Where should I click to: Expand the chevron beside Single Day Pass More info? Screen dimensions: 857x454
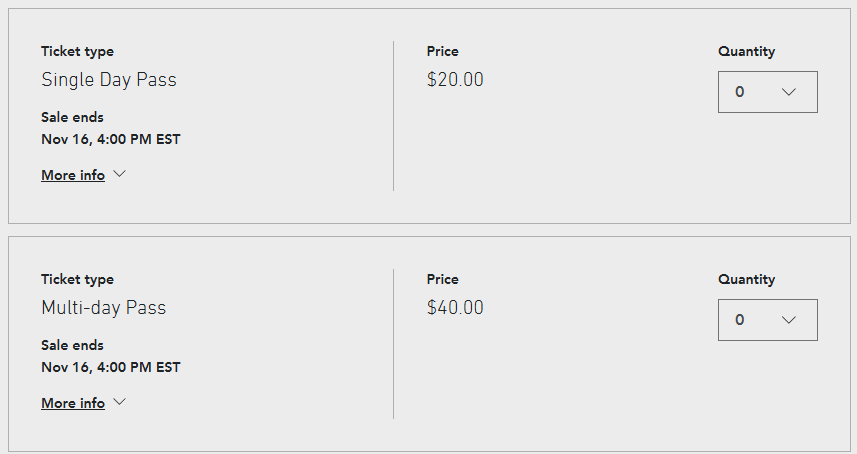click(x=120, y=174)
